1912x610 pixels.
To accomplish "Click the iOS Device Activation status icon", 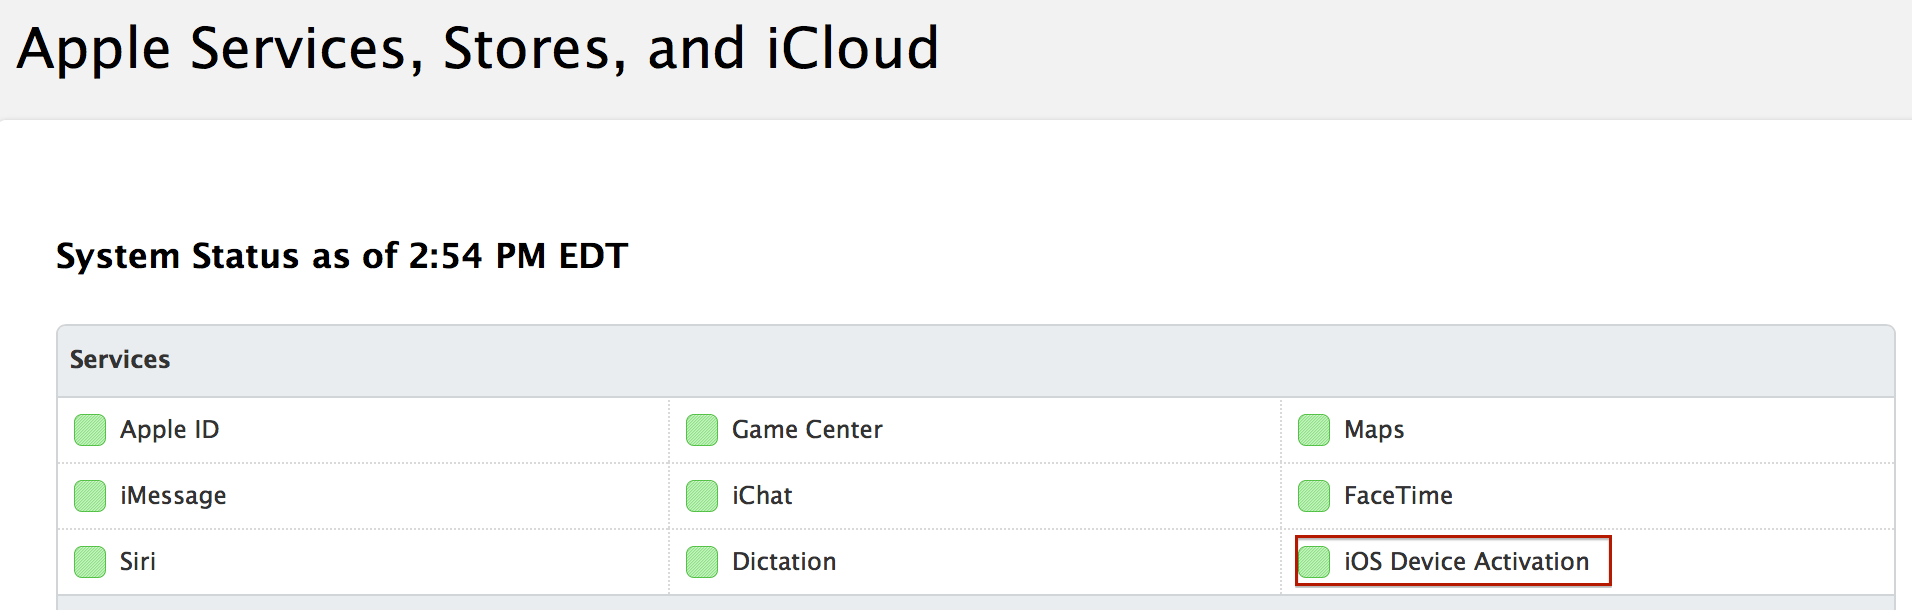I will (1314, 562).
